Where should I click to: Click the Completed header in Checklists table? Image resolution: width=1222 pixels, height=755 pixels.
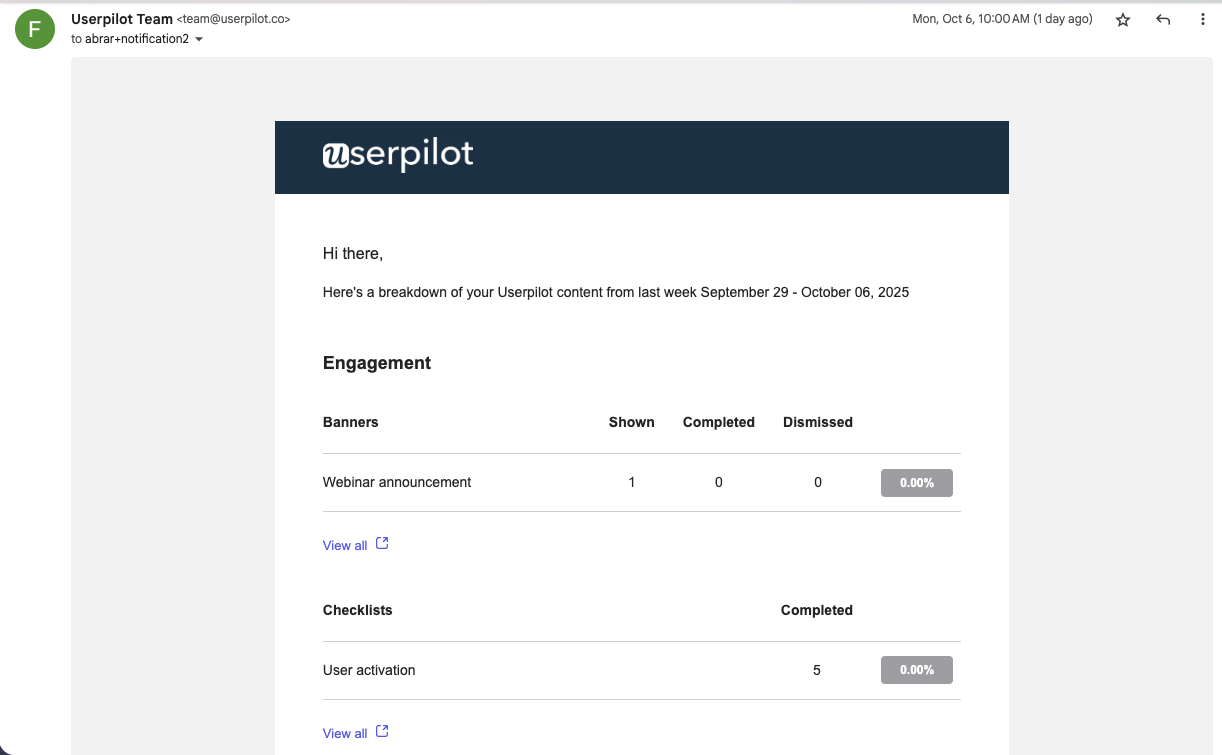(x=817, y=610)
